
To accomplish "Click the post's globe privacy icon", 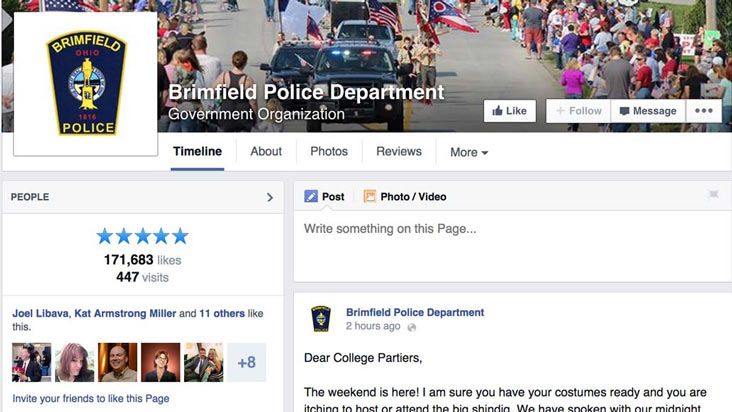I will pos(411,327).
